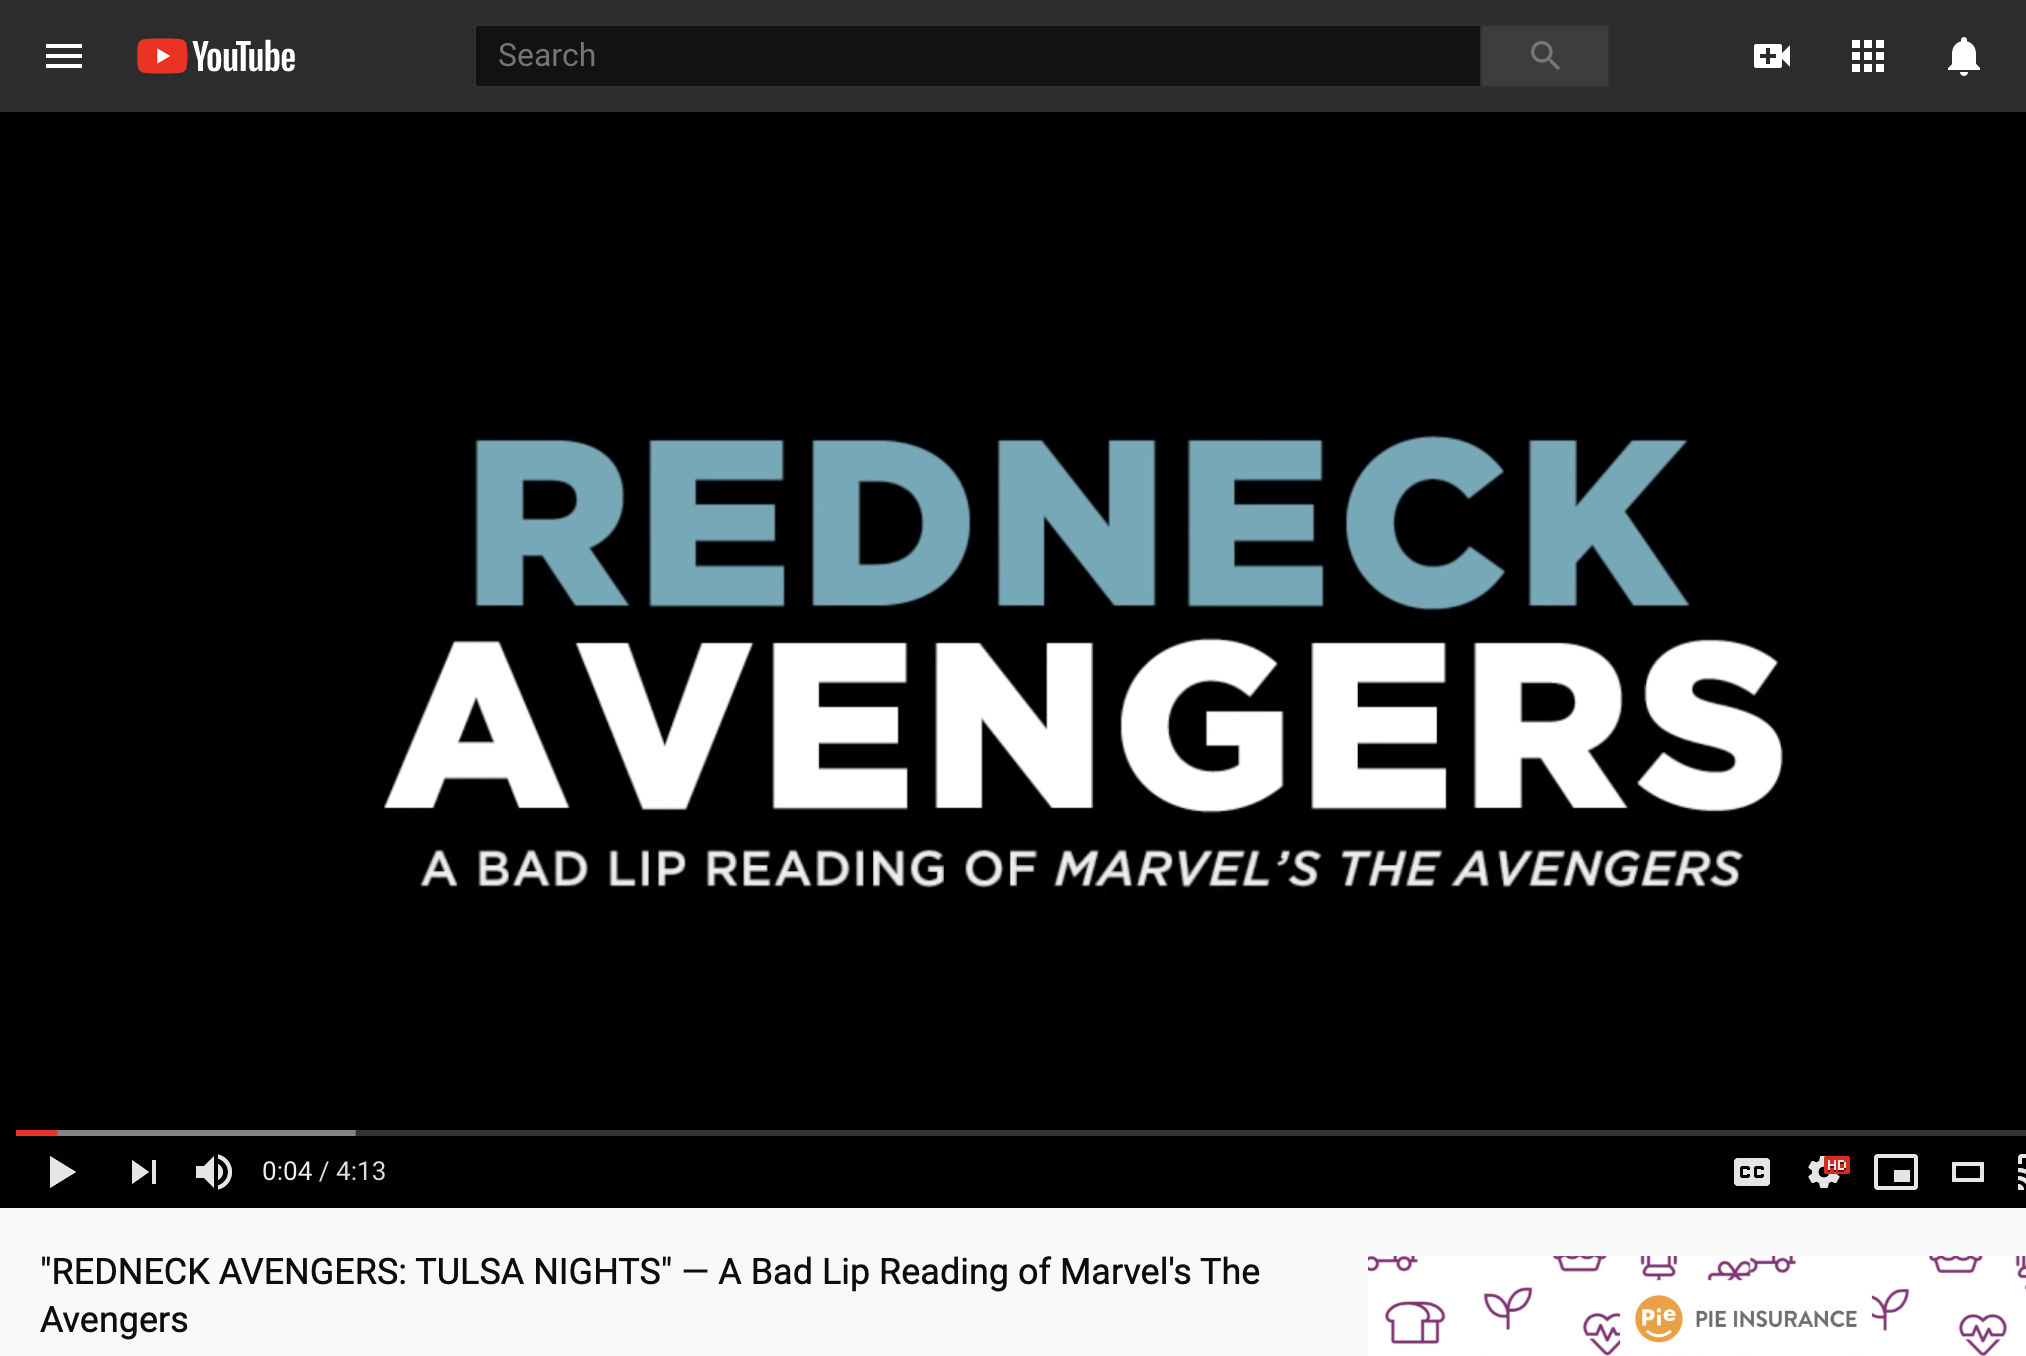Seek on the video progress bar

tap(1020, 1132)
